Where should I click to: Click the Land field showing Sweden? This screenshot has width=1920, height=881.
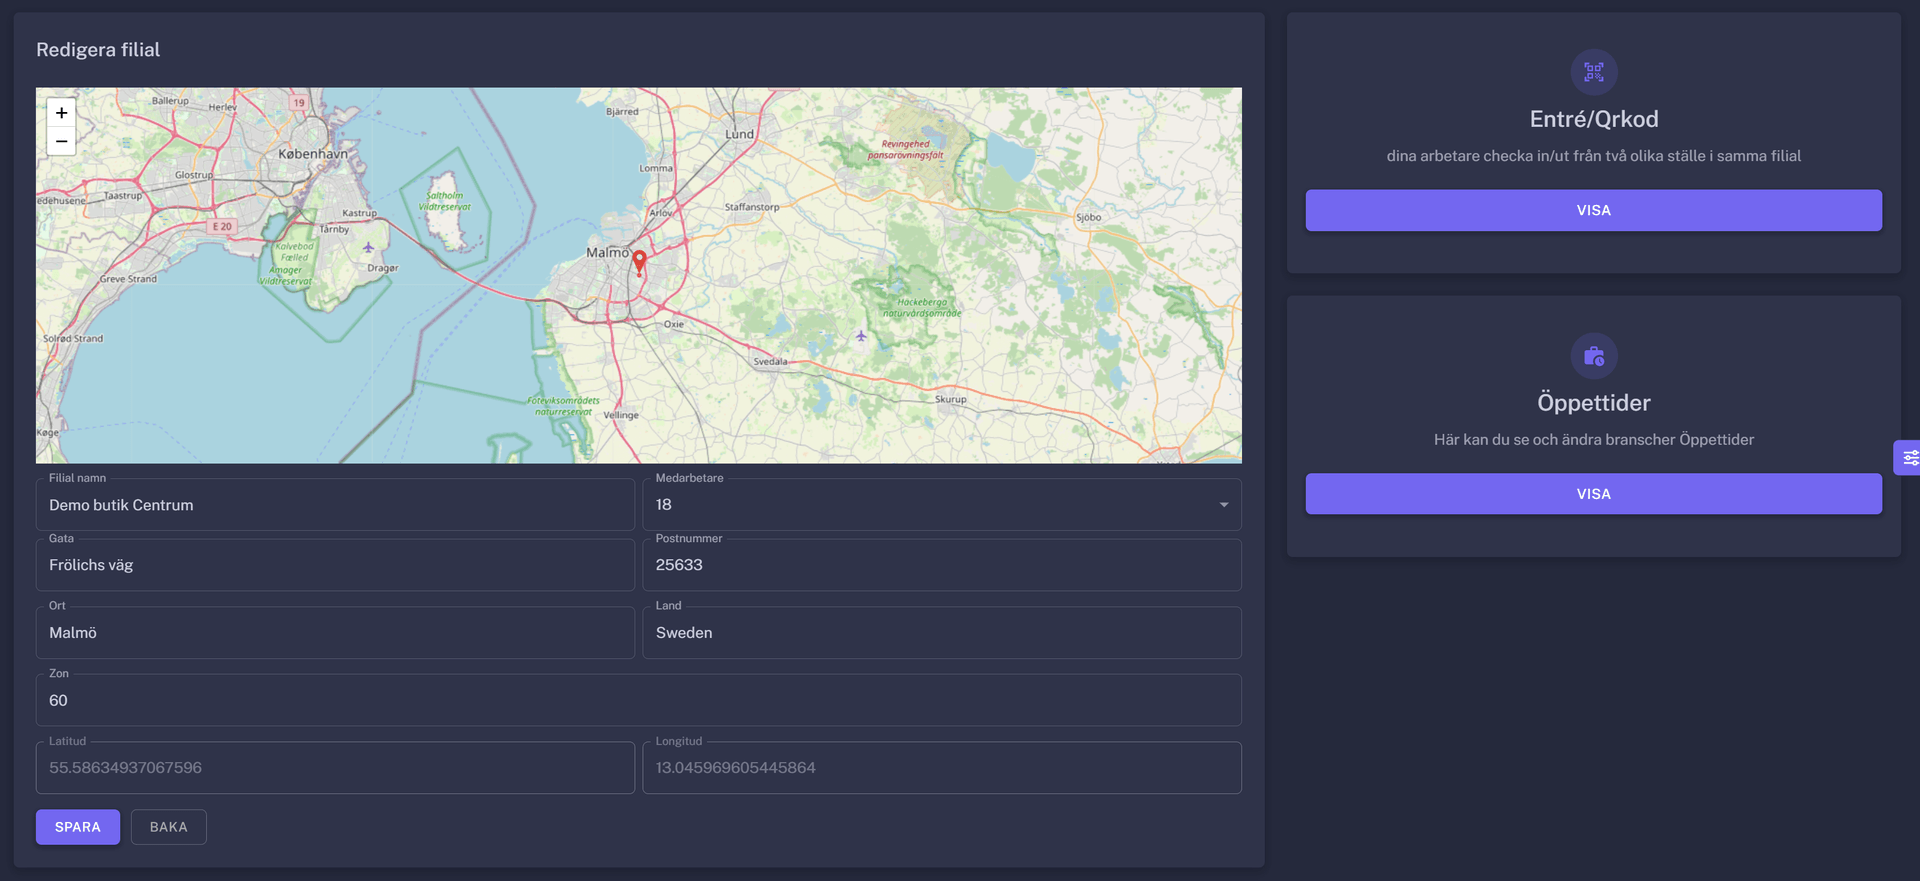click(x=941, y=633)
